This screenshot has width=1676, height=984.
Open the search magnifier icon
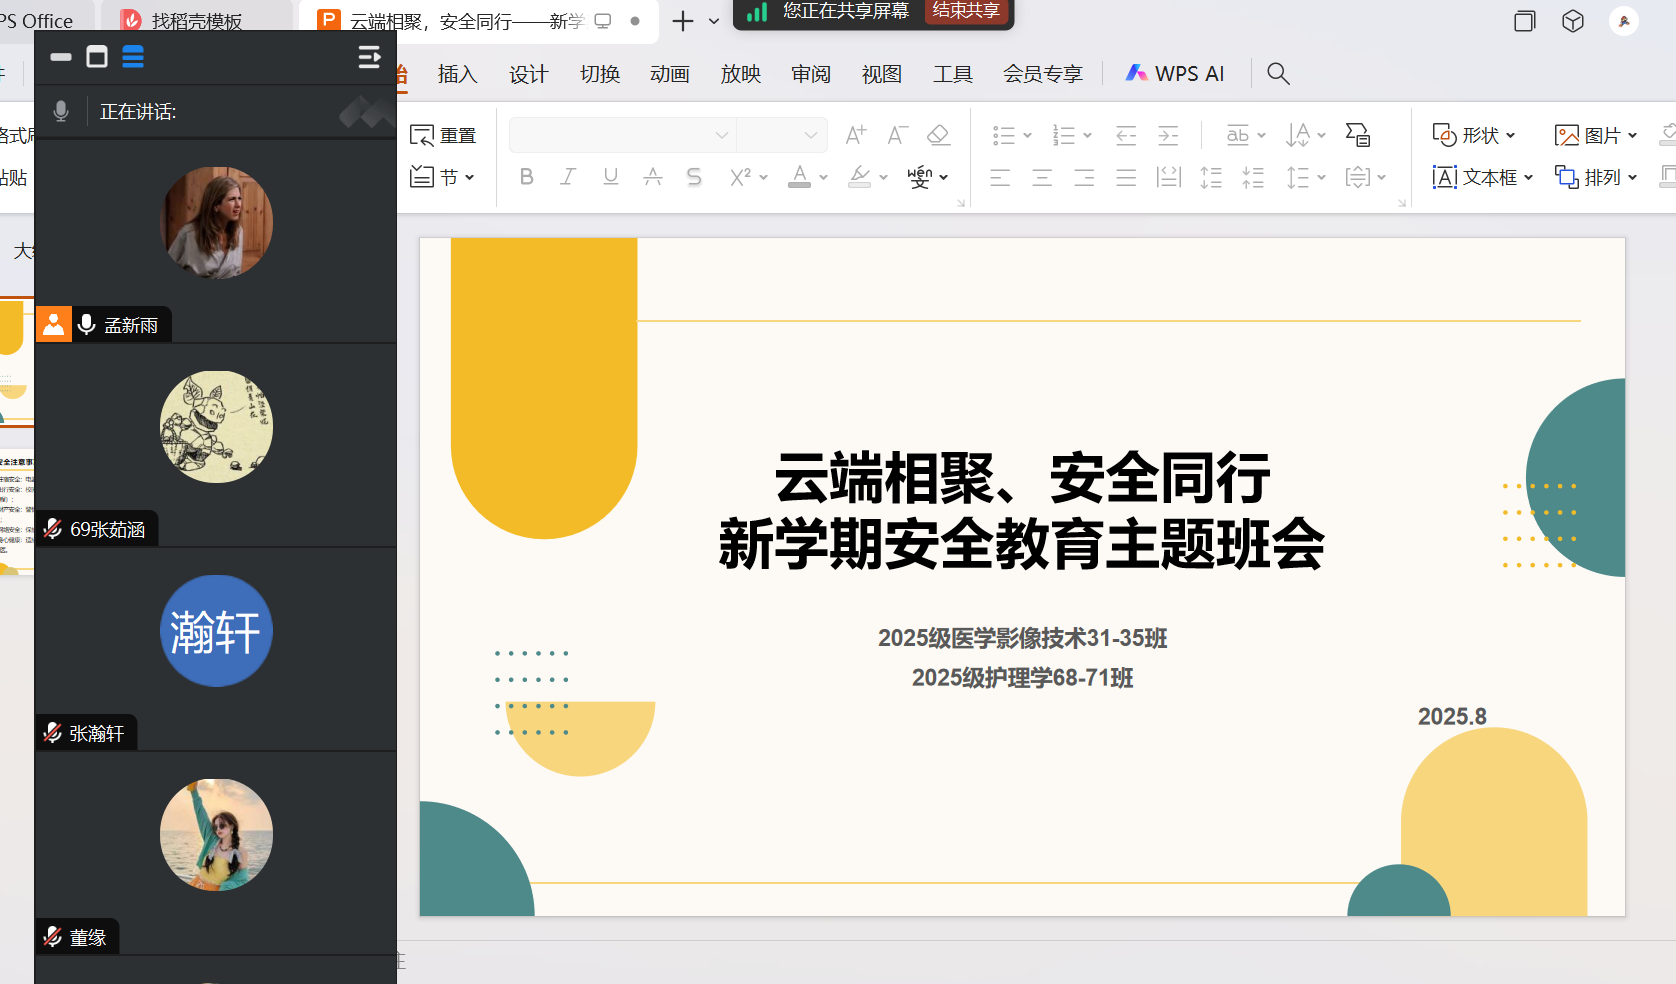click(x=1277, y=73)
